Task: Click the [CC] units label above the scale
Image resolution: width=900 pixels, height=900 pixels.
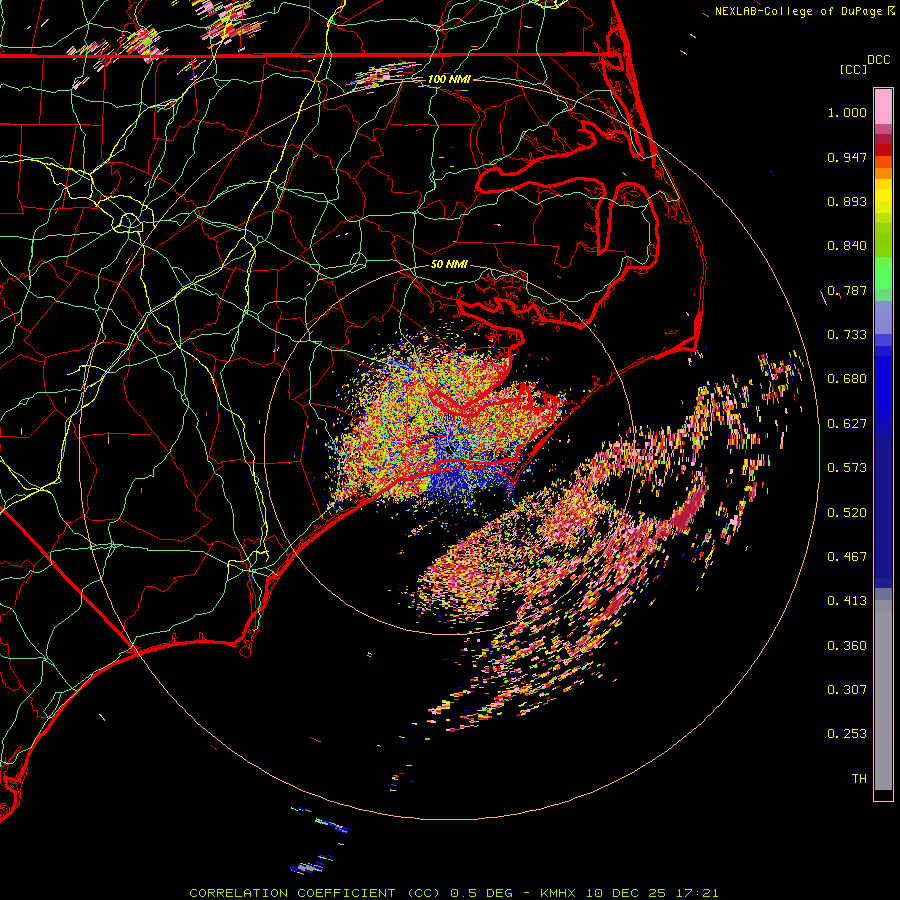Action: [853, 69]
